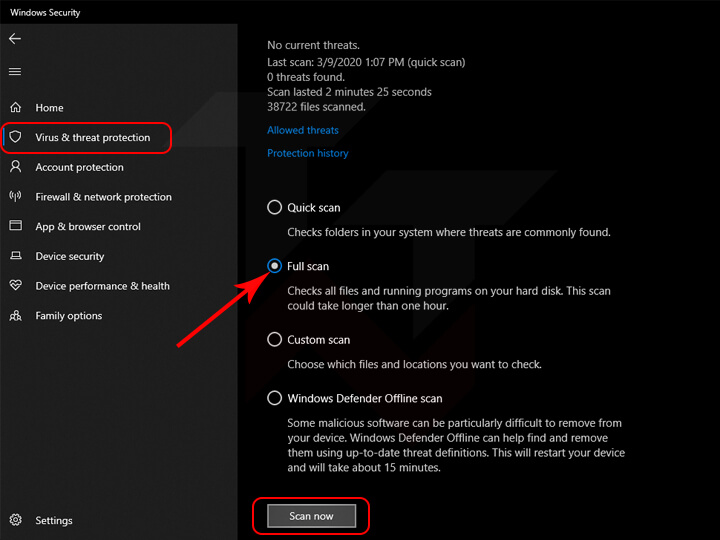
Task: Open the Allowed threats link
Action: [x=303, y=130]
